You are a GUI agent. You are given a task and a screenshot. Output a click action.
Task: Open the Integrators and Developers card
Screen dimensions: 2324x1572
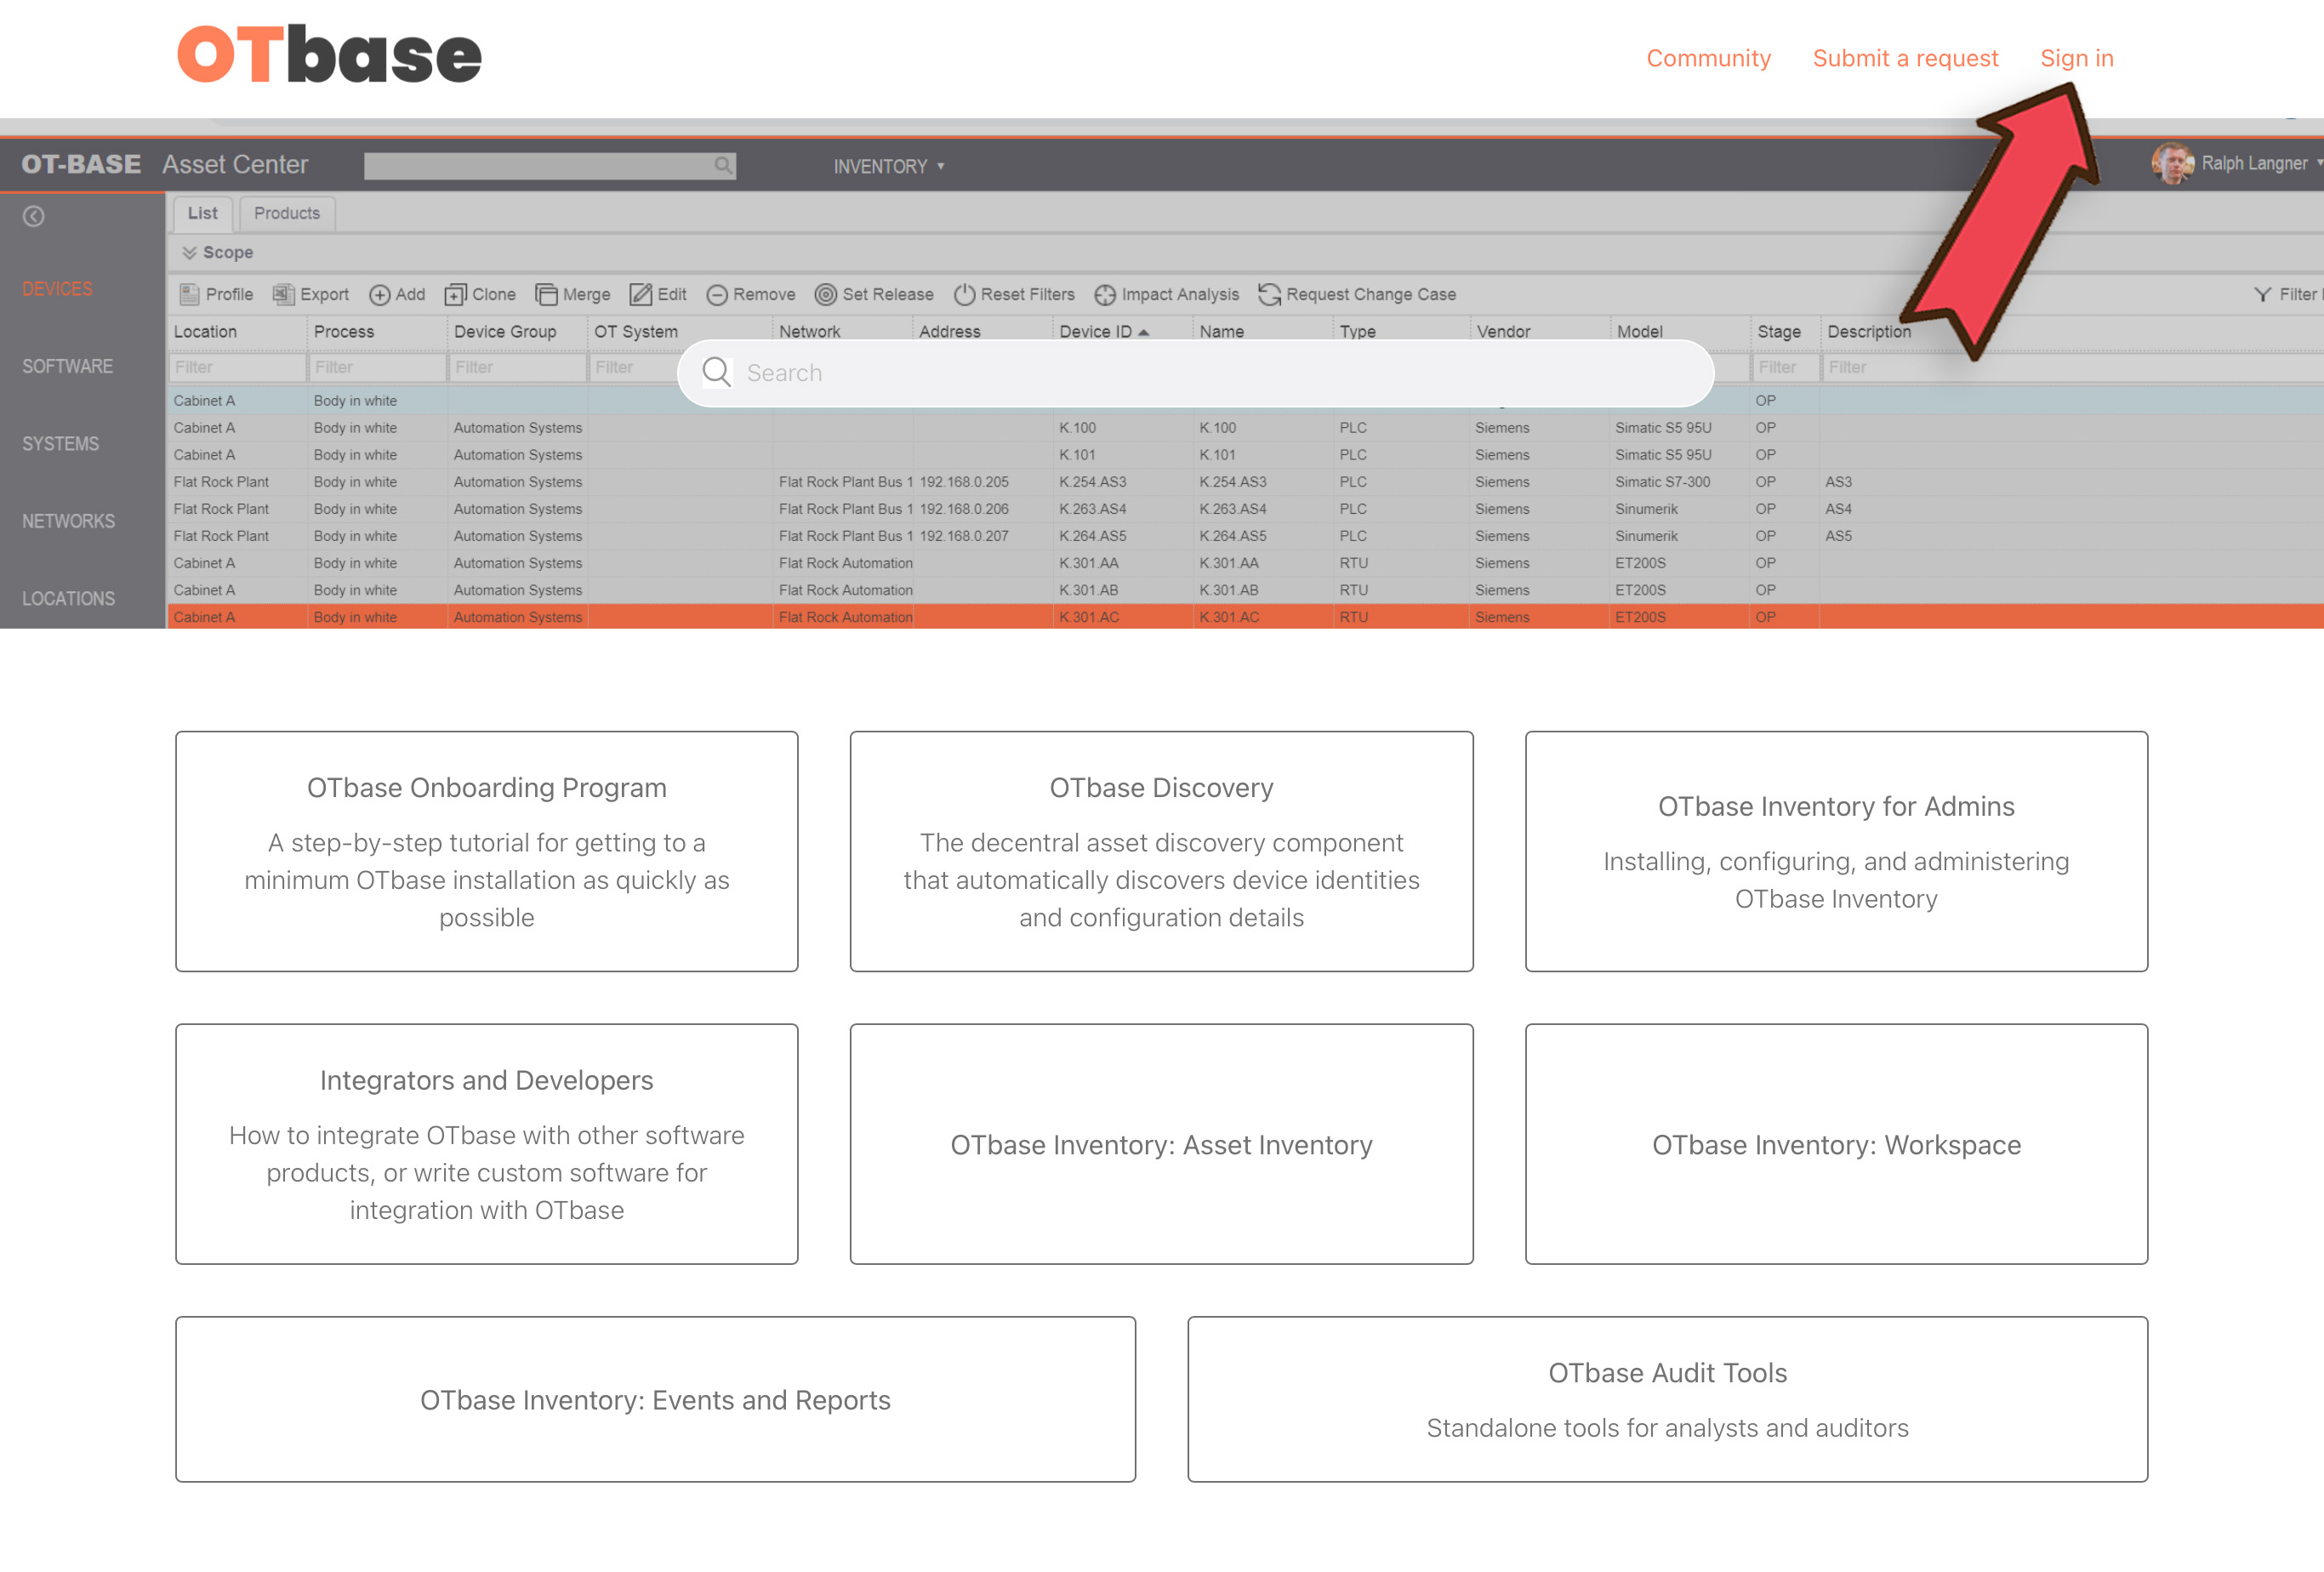click(x=487, y=1143)
